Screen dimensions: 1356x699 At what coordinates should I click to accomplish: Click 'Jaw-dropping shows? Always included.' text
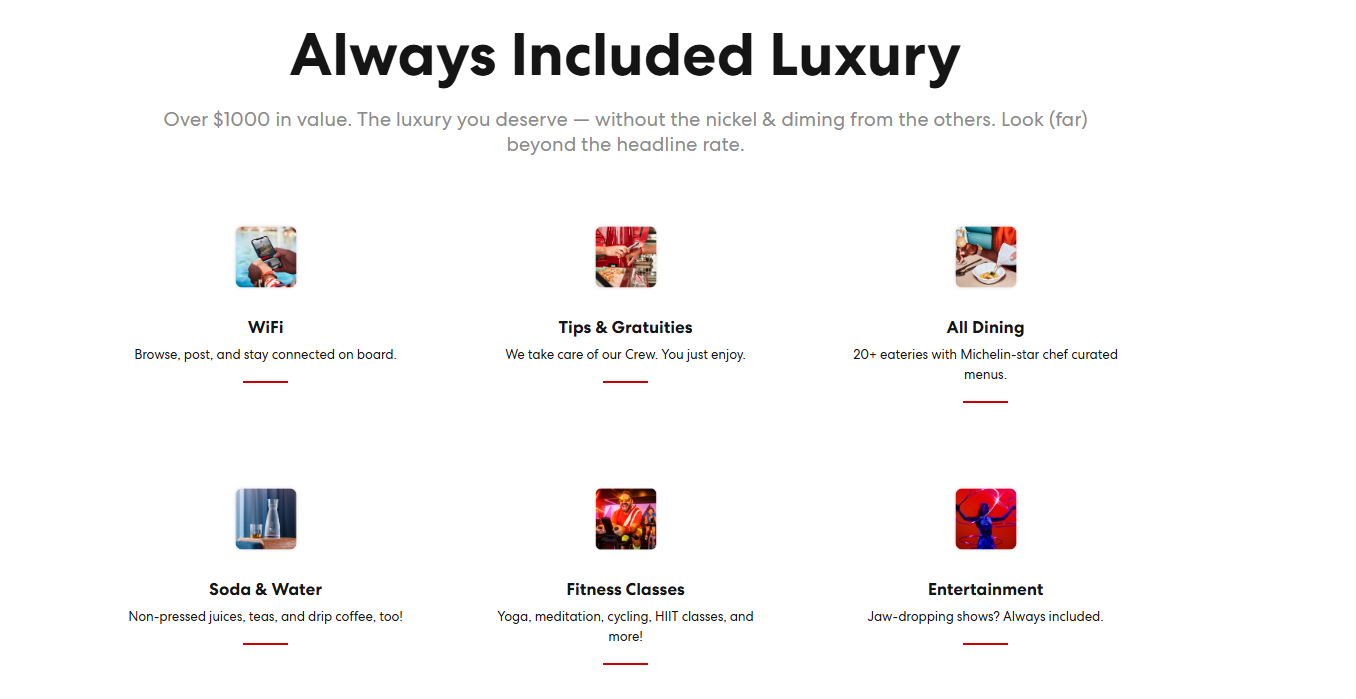click(x=986, y=616)
